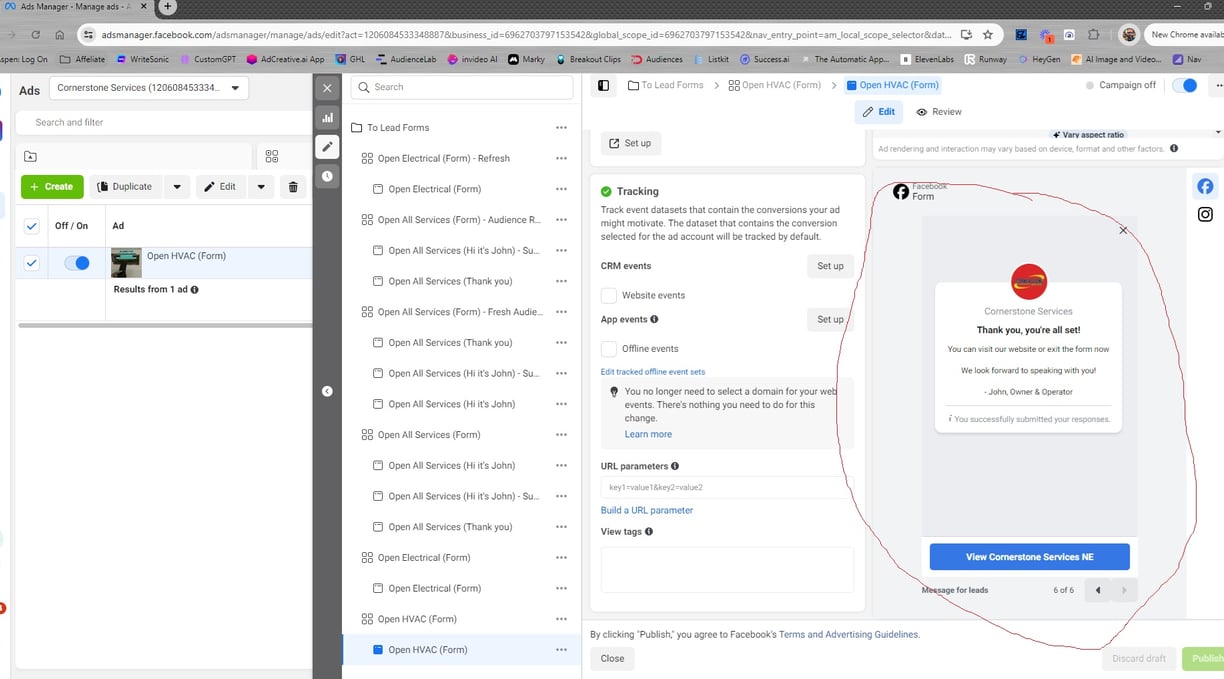This screenshot has height=679, width=1224.
Task: Click the App events info icon
Action: 654,319
